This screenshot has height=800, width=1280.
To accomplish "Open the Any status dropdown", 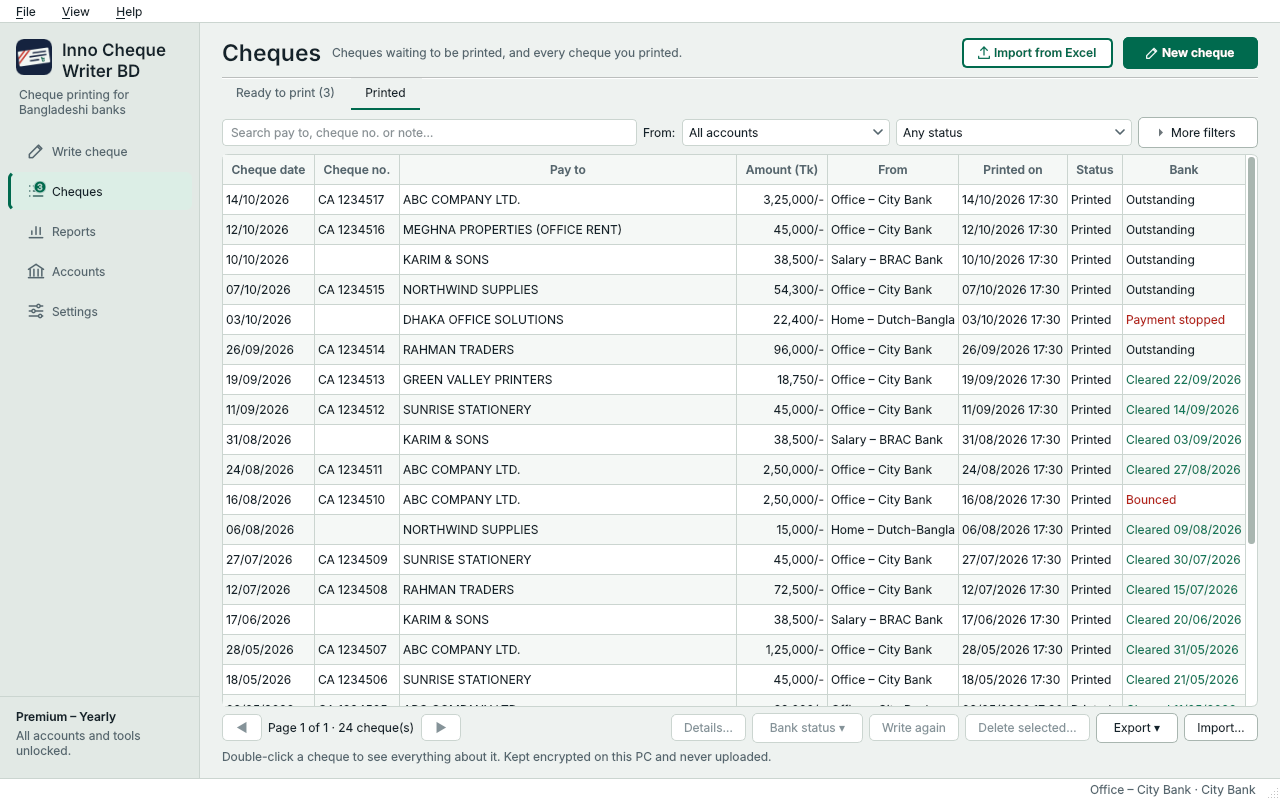I will click(x=1014, y=133).
